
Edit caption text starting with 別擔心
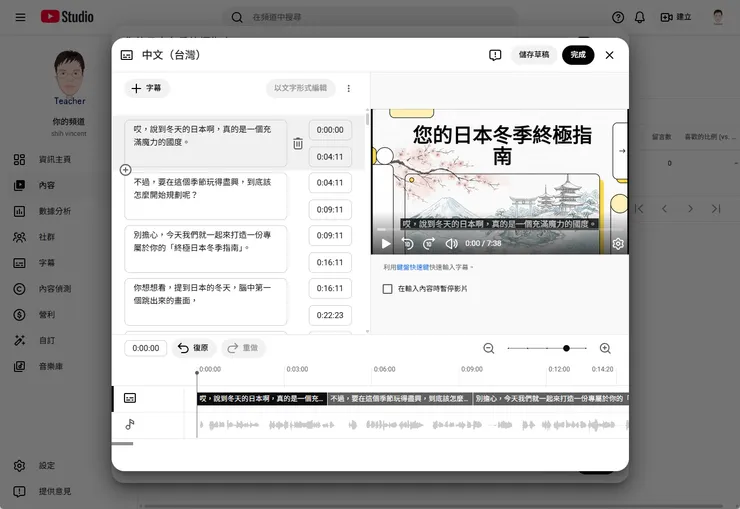pyautogui.click(x=205, y=249)
